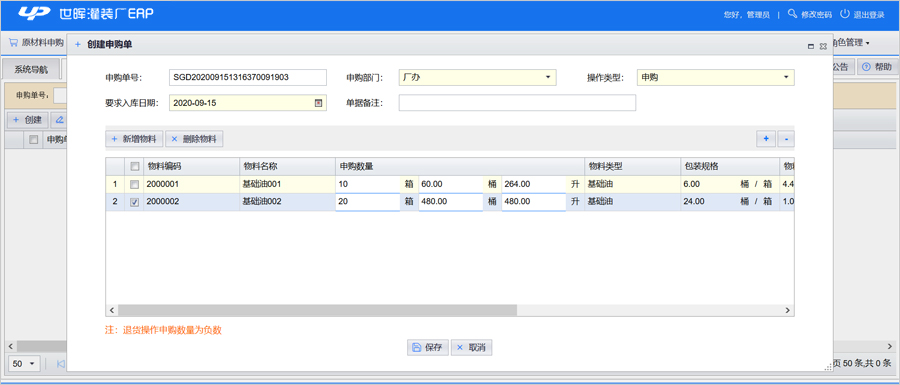Screen dimensions: 900x385
Task: Click the power icon beside 退出登录
Action: tap(844, 14)
